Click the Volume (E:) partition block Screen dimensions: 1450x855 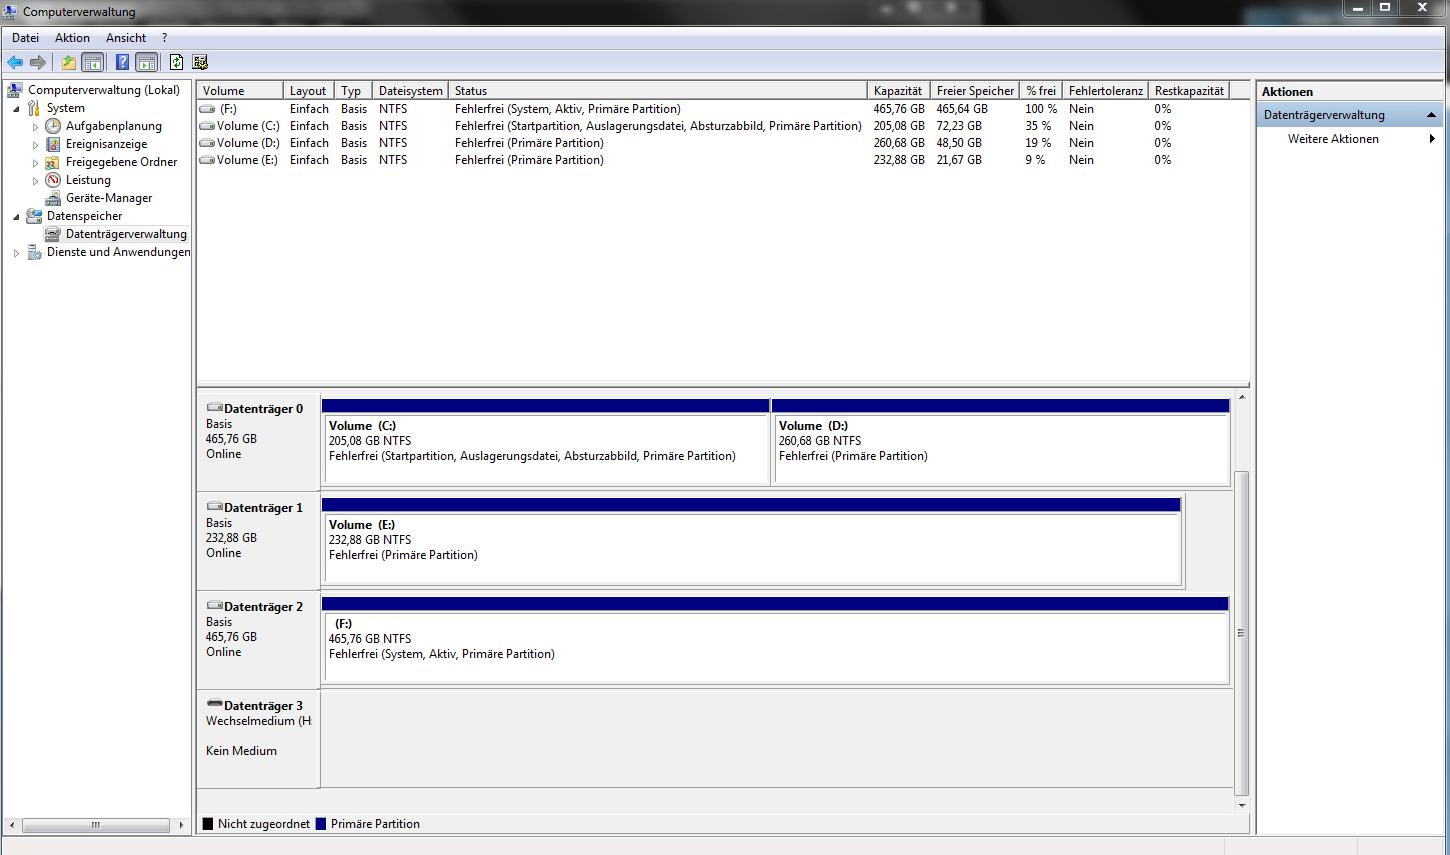751,548
